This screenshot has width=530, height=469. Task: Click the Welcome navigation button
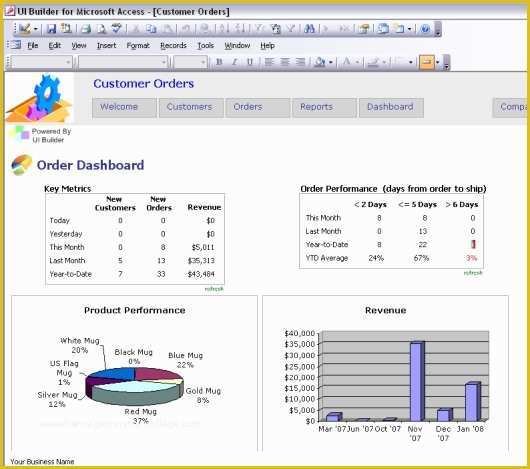click(124, 107)
